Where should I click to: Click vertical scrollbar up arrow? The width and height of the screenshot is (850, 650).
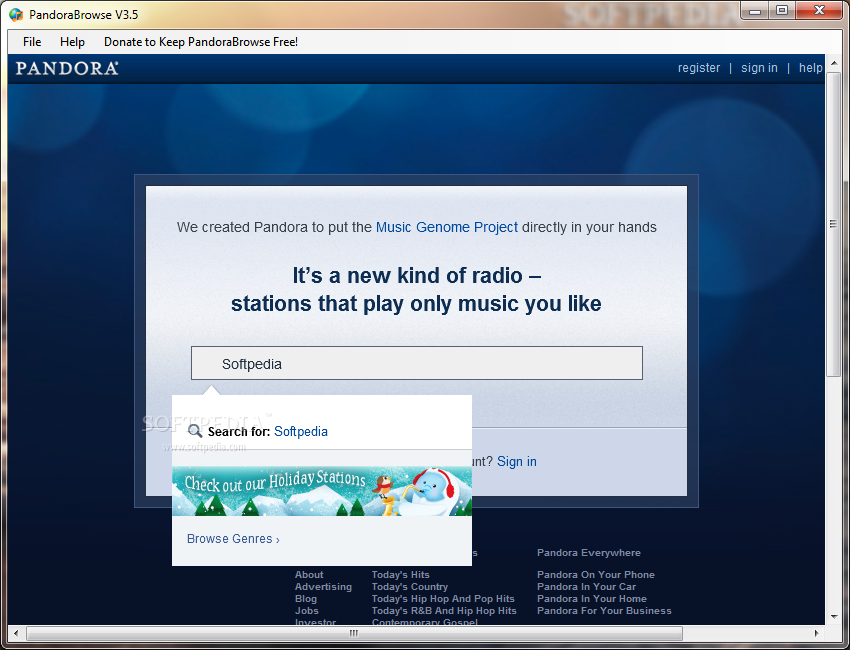(x=834, y=61)
